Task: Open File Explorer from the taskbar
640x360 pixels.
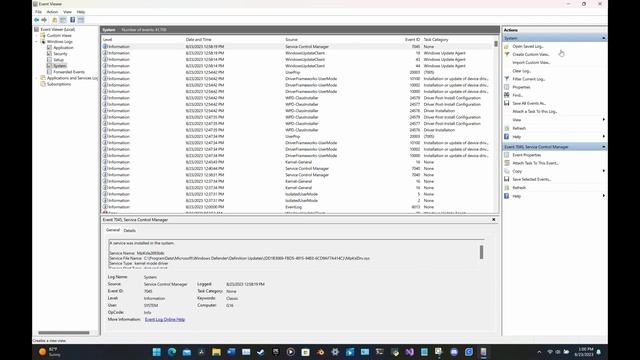Action: pos(216,352)
